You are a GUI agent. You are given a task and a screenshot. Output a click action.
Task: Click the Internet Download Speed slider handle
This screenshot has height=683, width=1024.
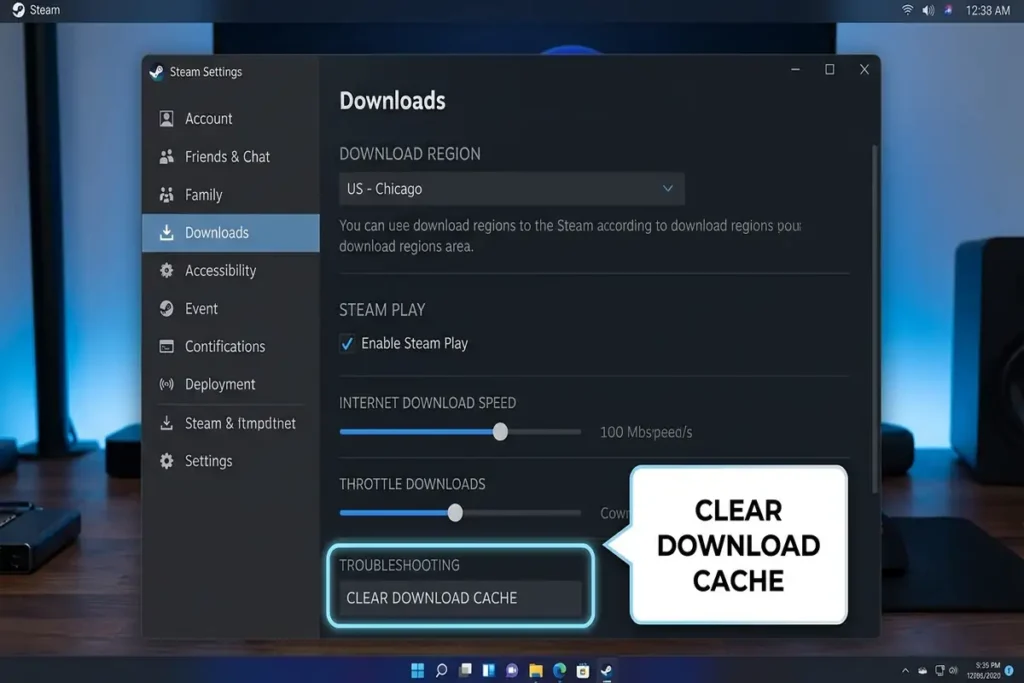[500, 432]
